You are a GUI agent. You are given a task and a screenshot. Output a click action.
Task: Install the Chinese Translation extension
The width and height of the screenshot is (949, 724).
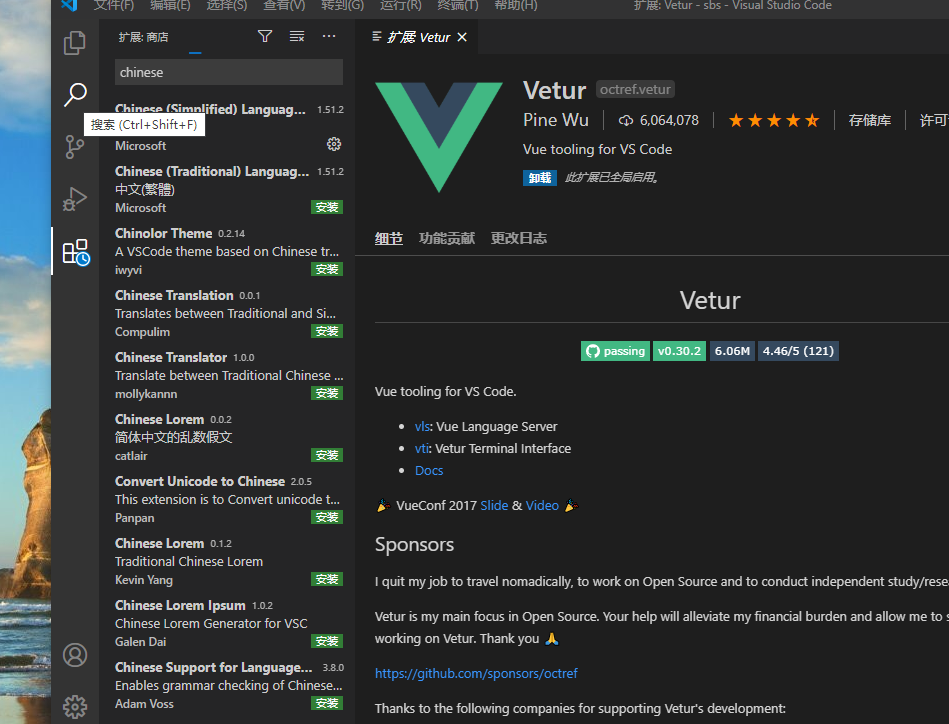point(327,331)
